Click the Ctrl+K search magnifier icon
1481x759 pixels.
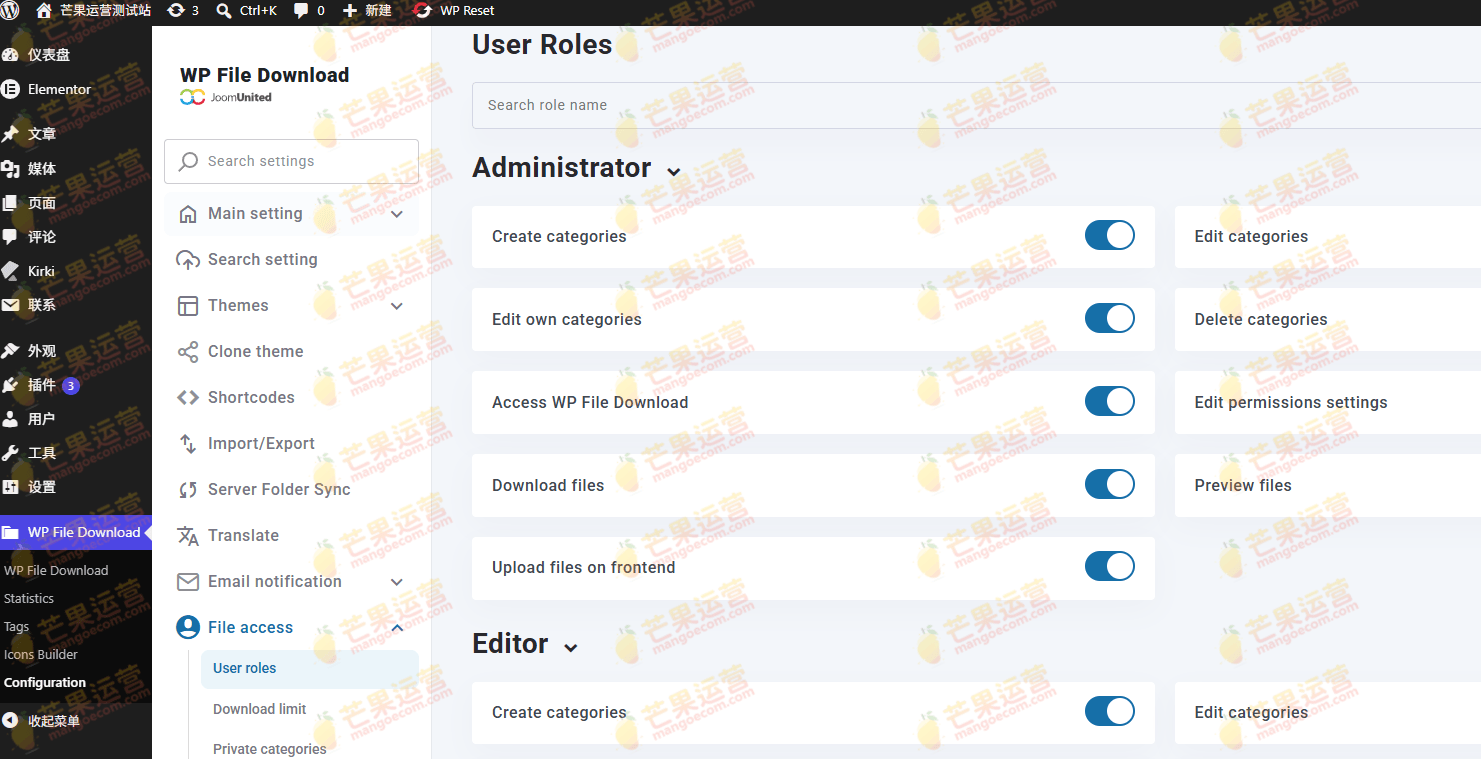click(224, 10)
